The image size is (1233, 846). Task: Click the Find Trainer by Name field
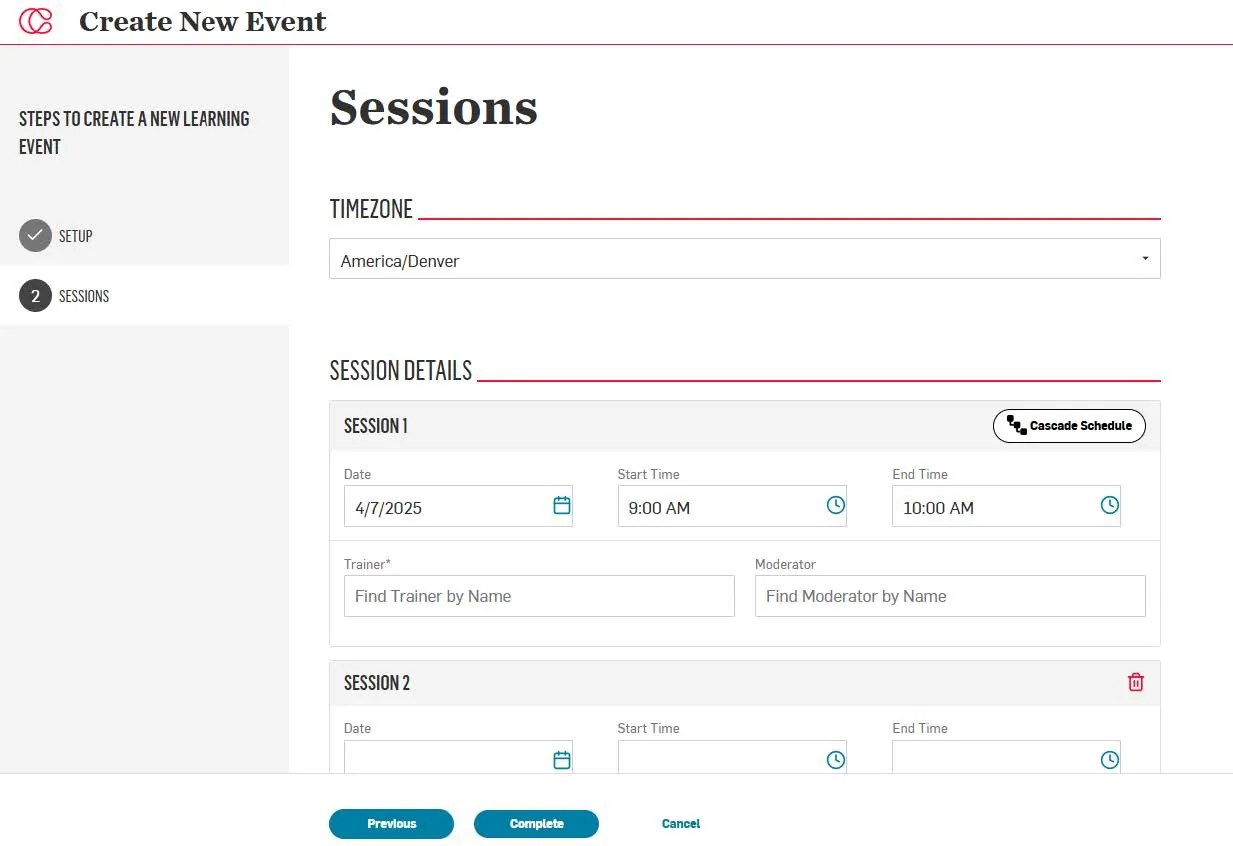click(x=539, y=596)
